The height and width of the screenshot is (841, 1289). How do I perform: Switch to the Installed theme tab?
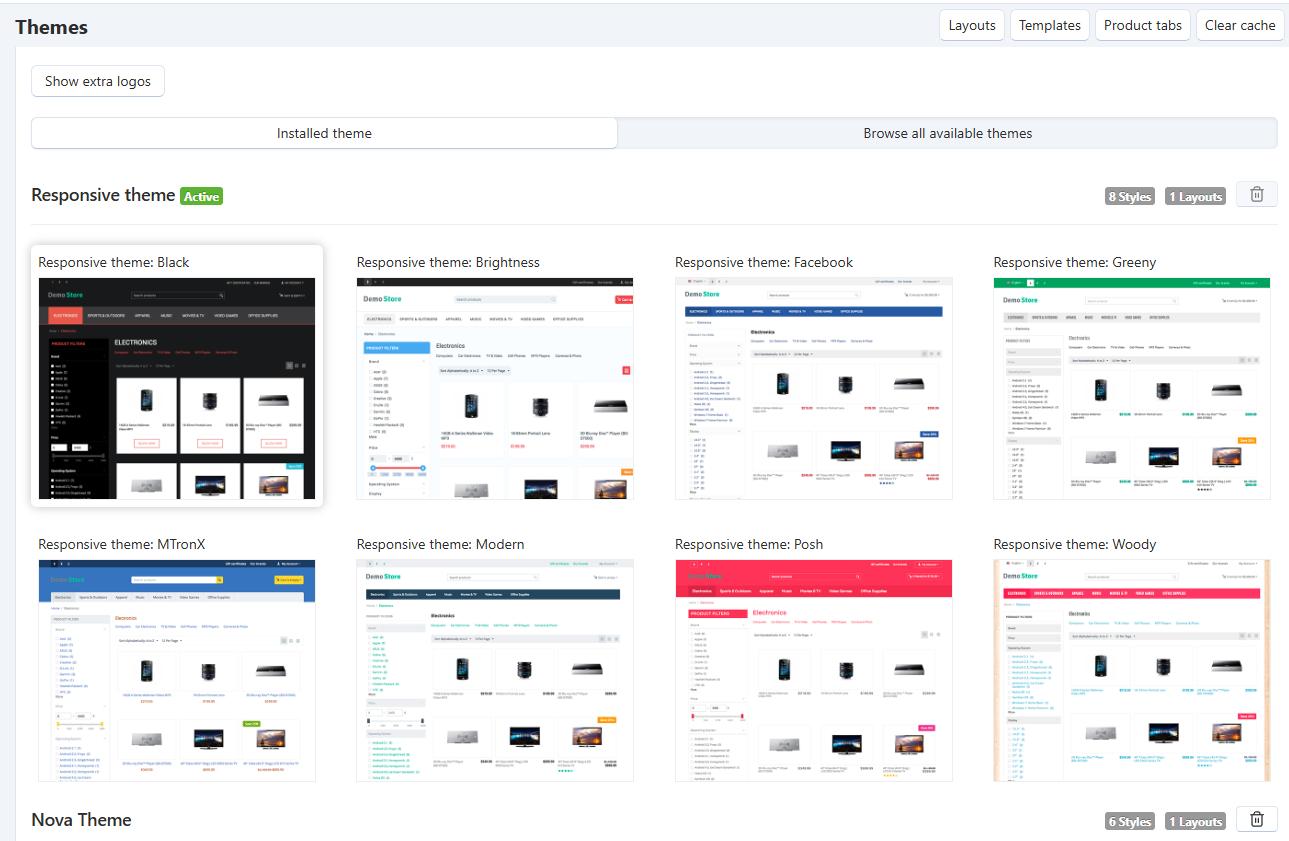click(x=324, y=133)
